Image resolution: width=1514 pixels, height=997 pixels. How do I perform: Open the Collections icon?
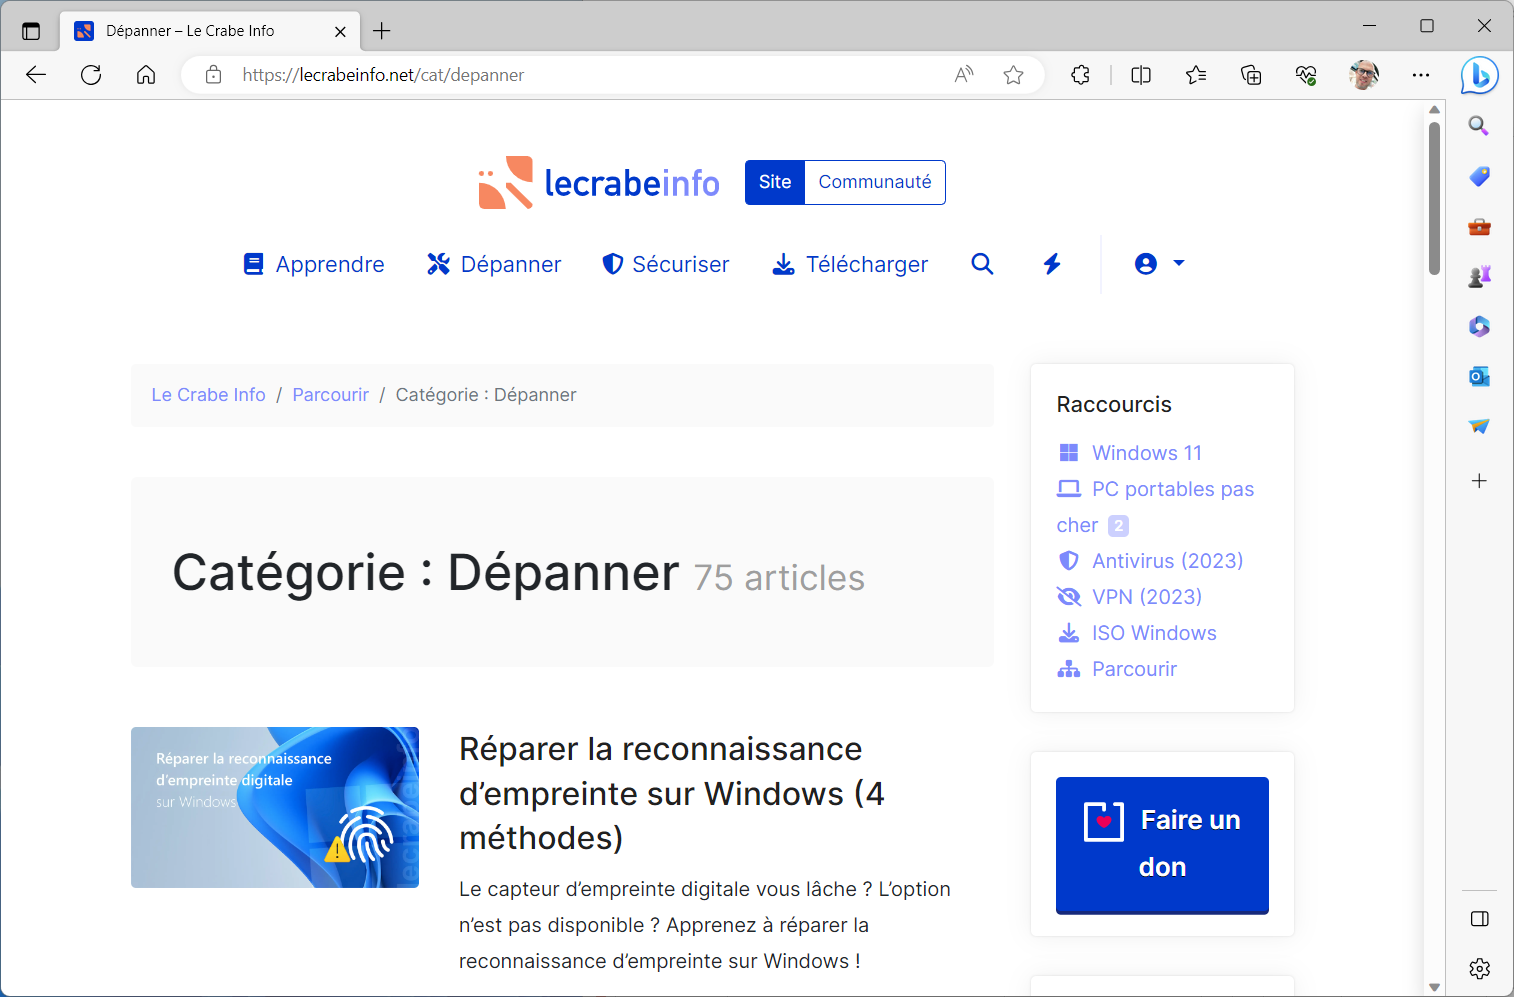click(1251, 75)
